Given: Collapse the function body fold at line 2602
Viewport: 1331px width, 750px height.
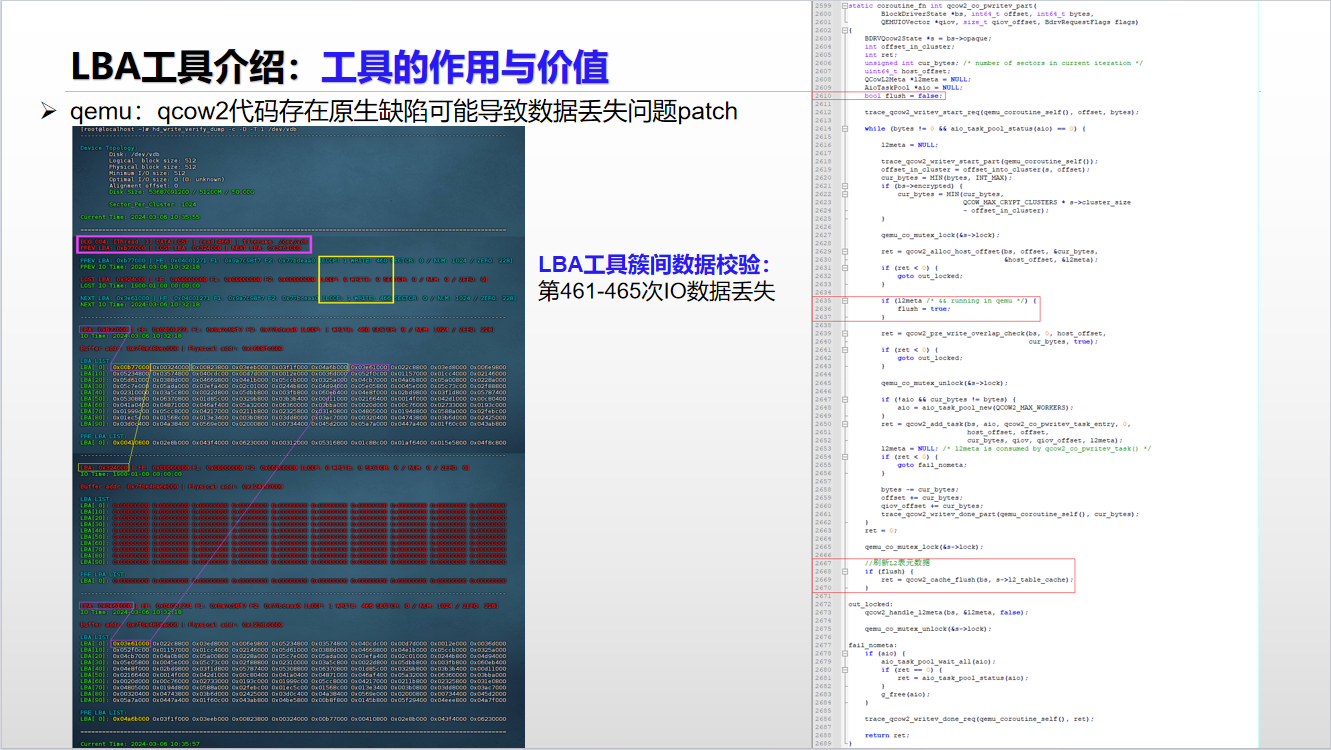Looking at the screenshot, I should point(845,30).
